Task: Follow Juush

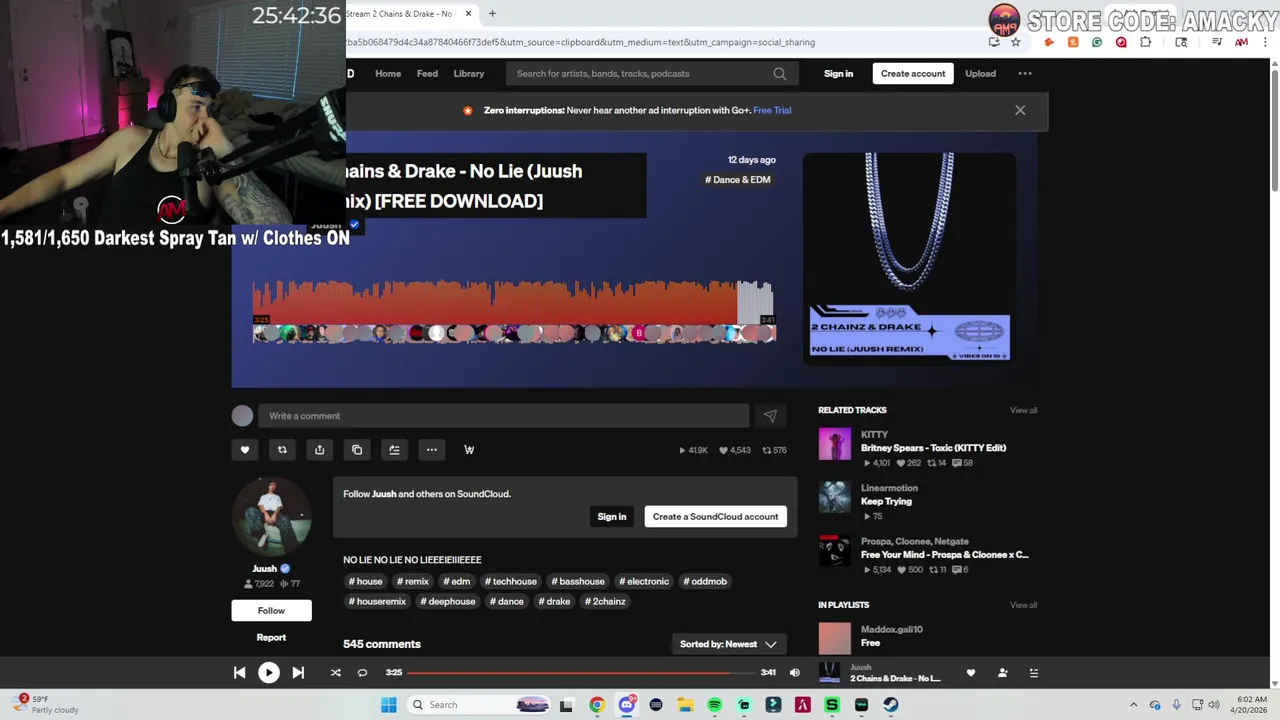Action: click(x=271, y=610)
